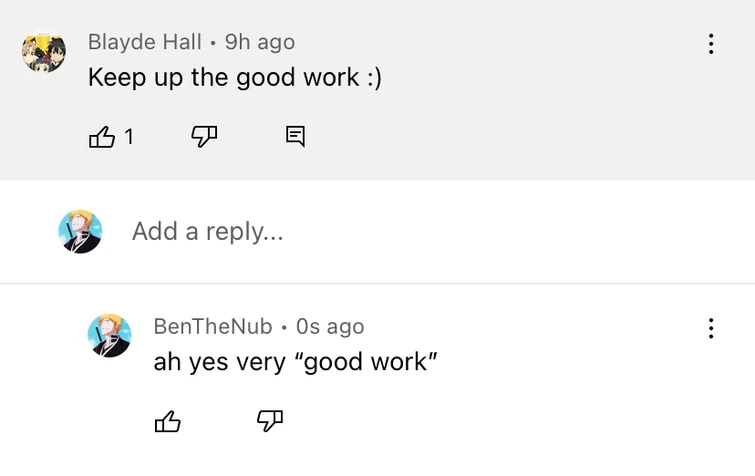Like BenTheNub's reply
This screenshot has width=755, height=476.
click(x=168, y=422)
